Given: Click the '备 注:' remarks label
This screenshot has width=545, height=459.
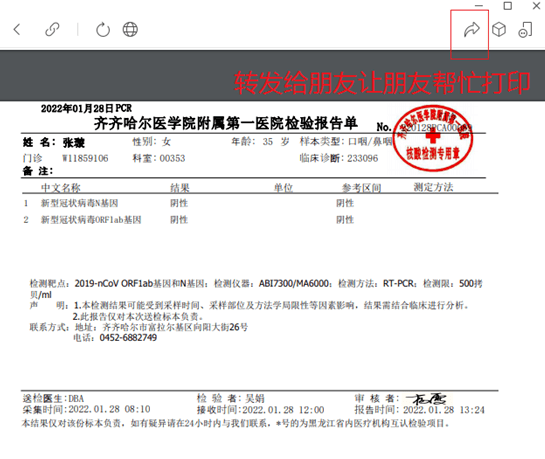Looking at the screenshot, I should pyautogui.click(x=38, y=171).
